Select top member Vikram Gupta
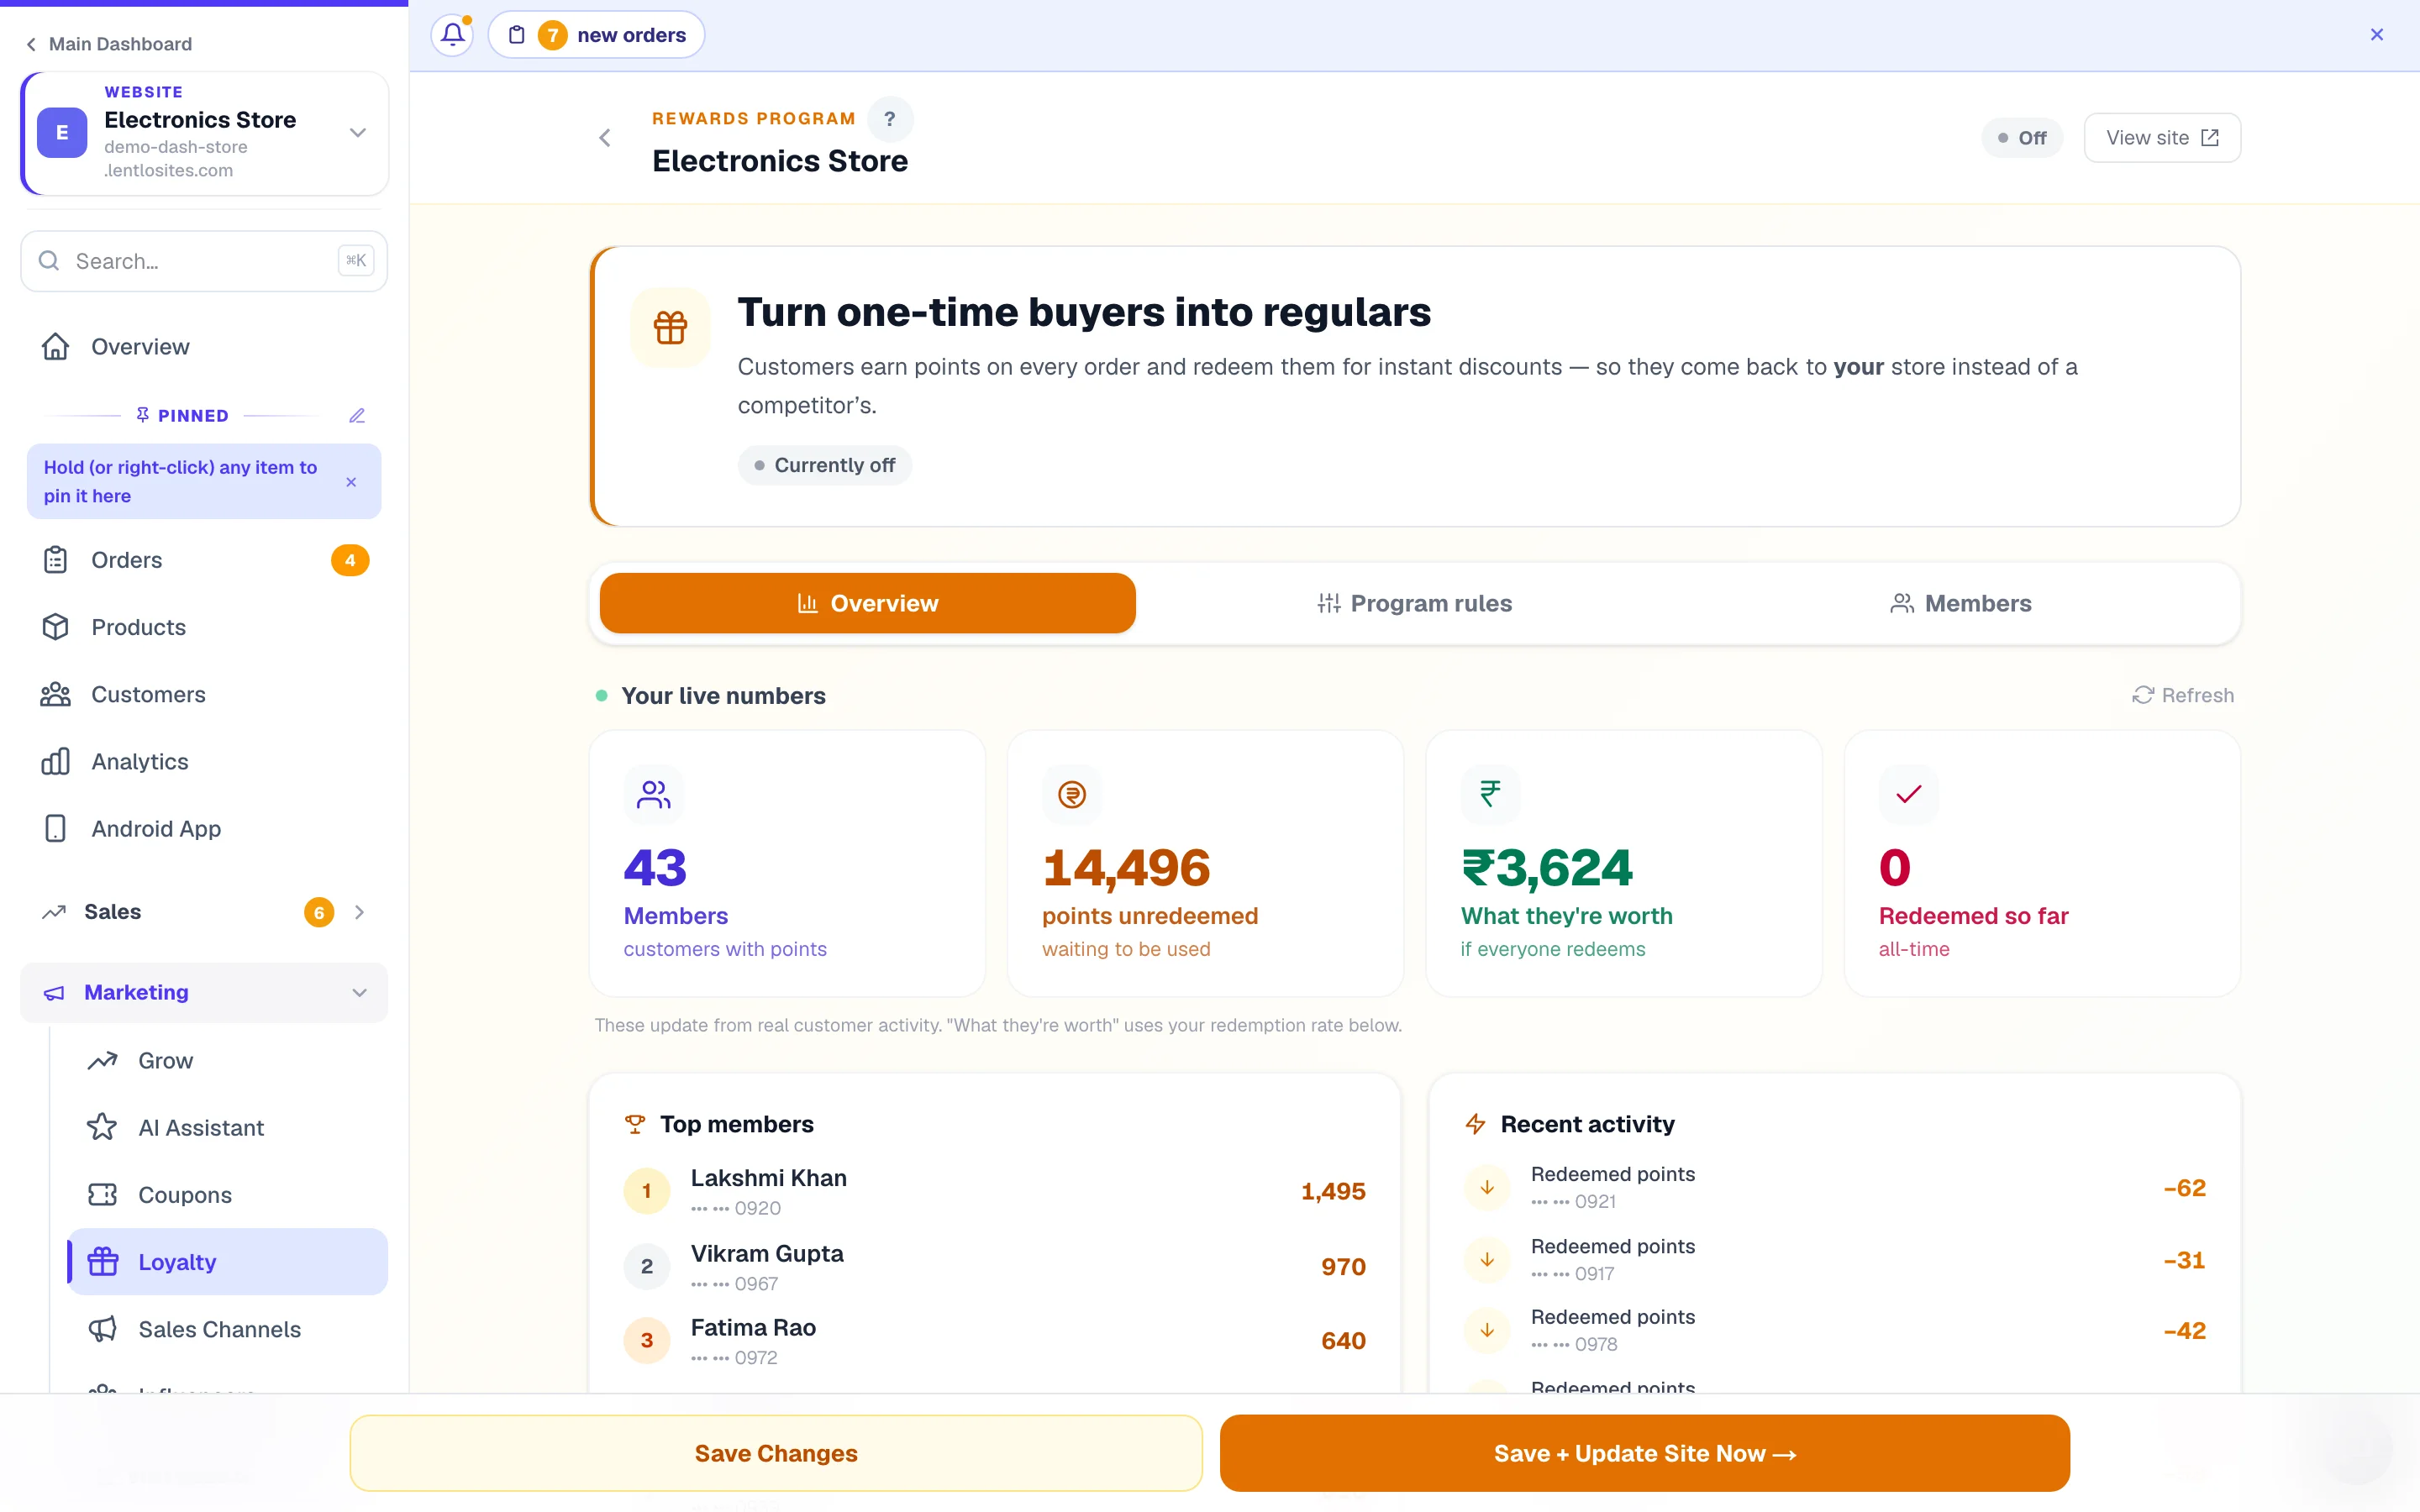Image resolution: width=2420 pixels, height=1512 pixels. coord(994,1266)
